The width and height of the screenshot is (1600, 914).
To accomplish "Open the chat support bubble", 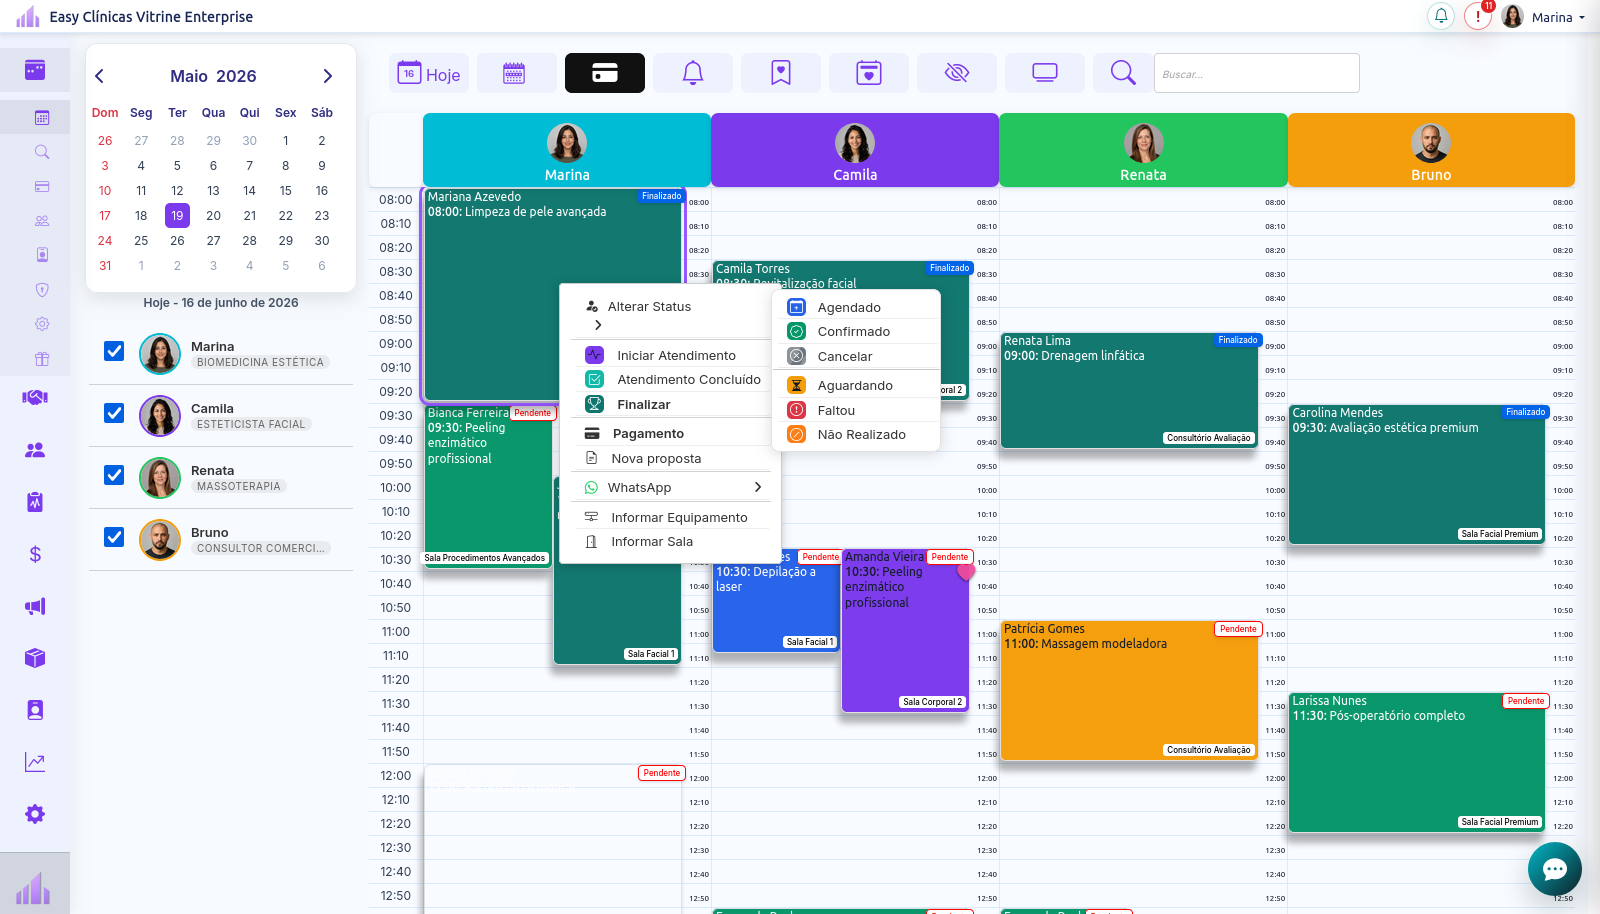I will pyautogui.click(x=1555, y=869).
